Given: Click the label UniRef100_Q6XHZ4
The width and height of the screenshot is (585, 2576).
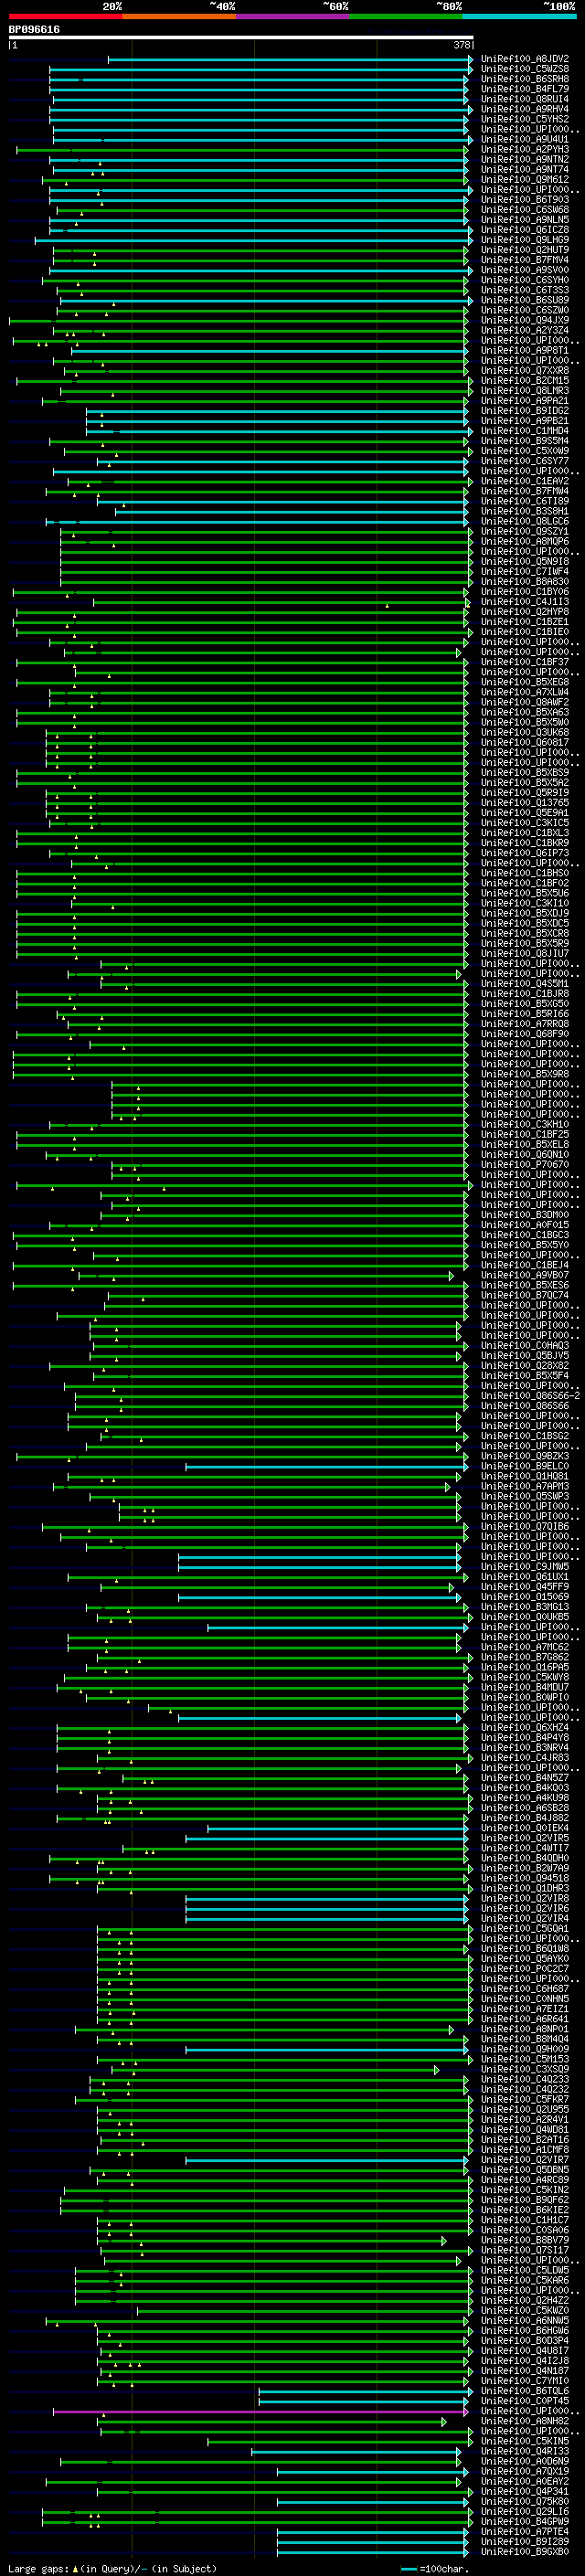Looking at the screenshot, I should click(525, 1728).
